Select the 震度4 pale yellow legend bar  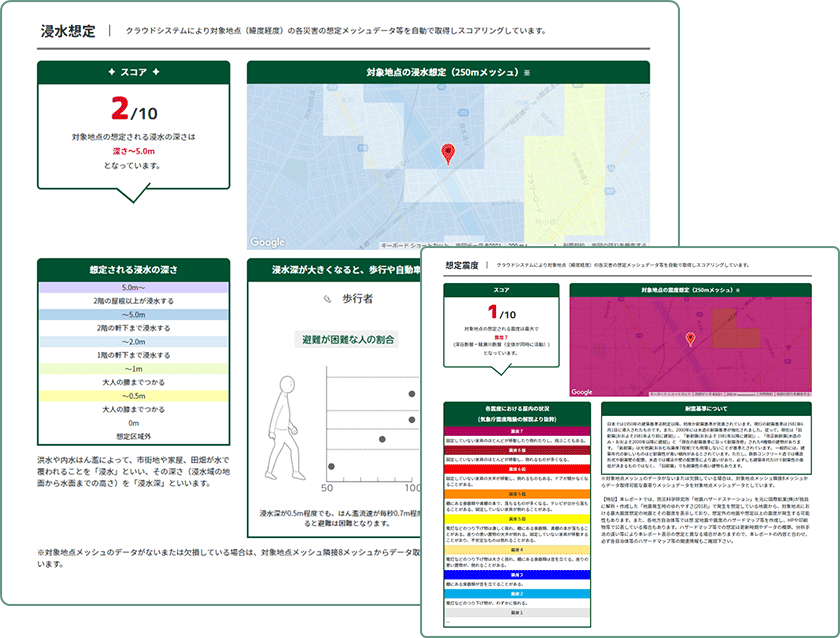(x=517, y=550)
